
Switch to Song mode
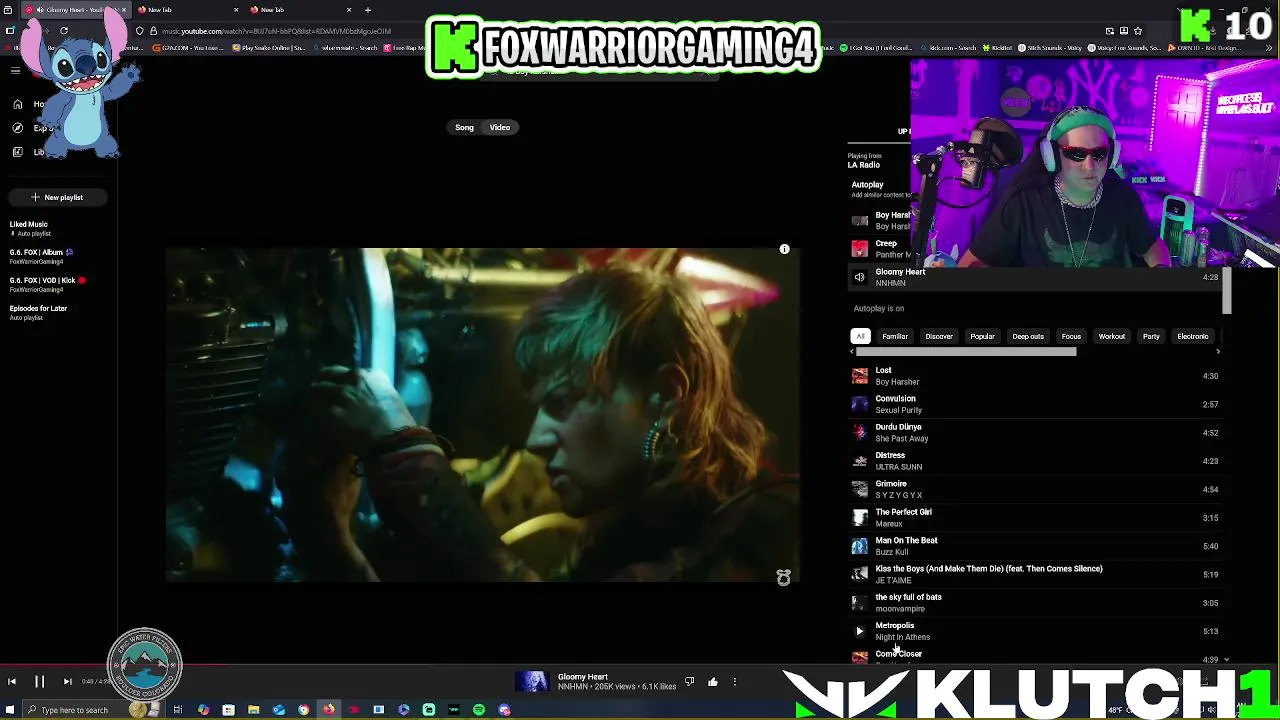click(464, 127)
